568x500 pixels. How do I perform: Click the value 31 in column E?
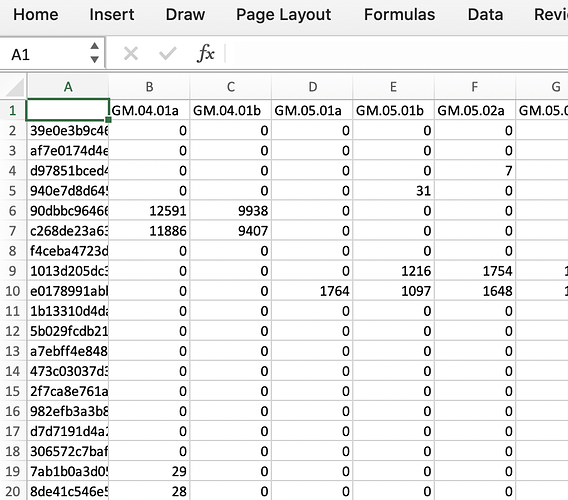[x=423, y=191]
